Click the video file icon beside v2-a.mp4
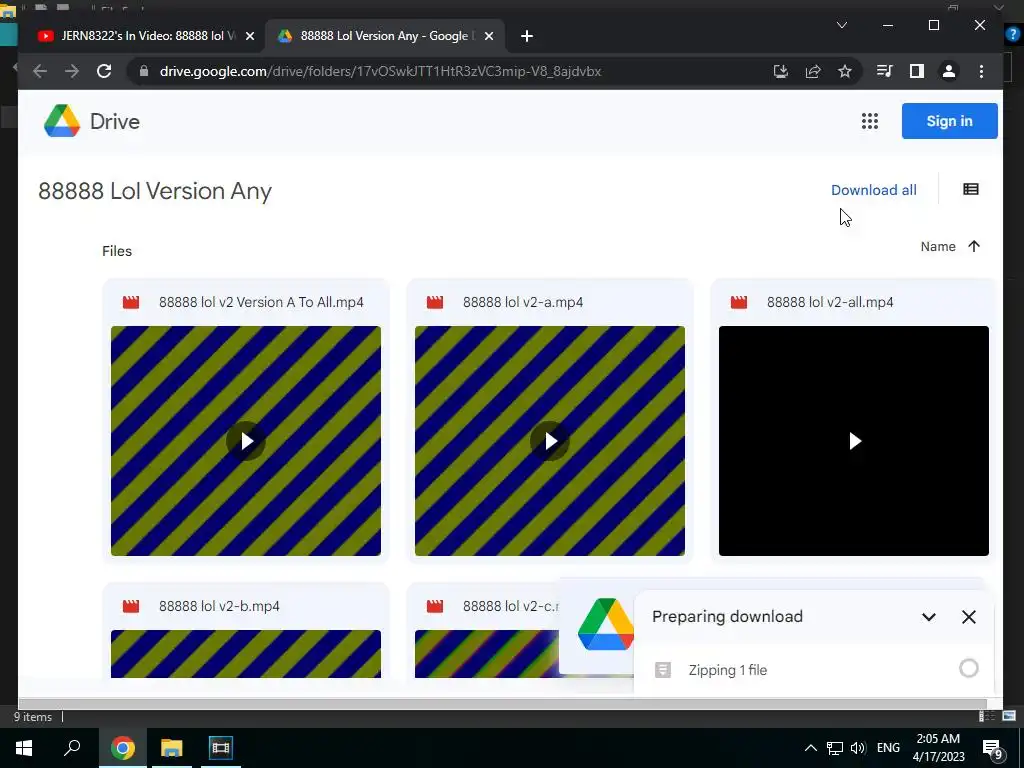This screenshot has width=1024, height=768. (435, 302)
